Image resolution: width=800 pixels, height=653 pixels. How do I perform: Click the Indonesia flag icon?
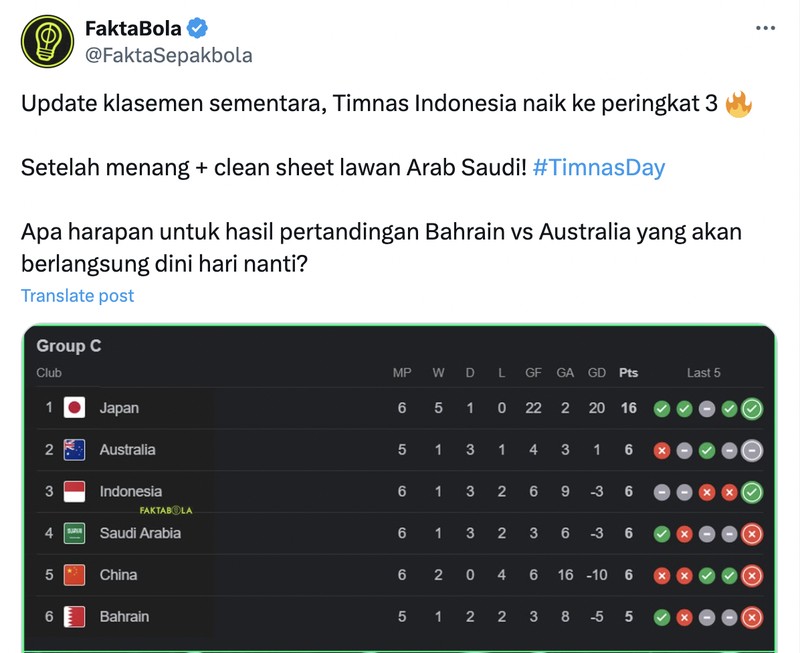tap(75, 491)
